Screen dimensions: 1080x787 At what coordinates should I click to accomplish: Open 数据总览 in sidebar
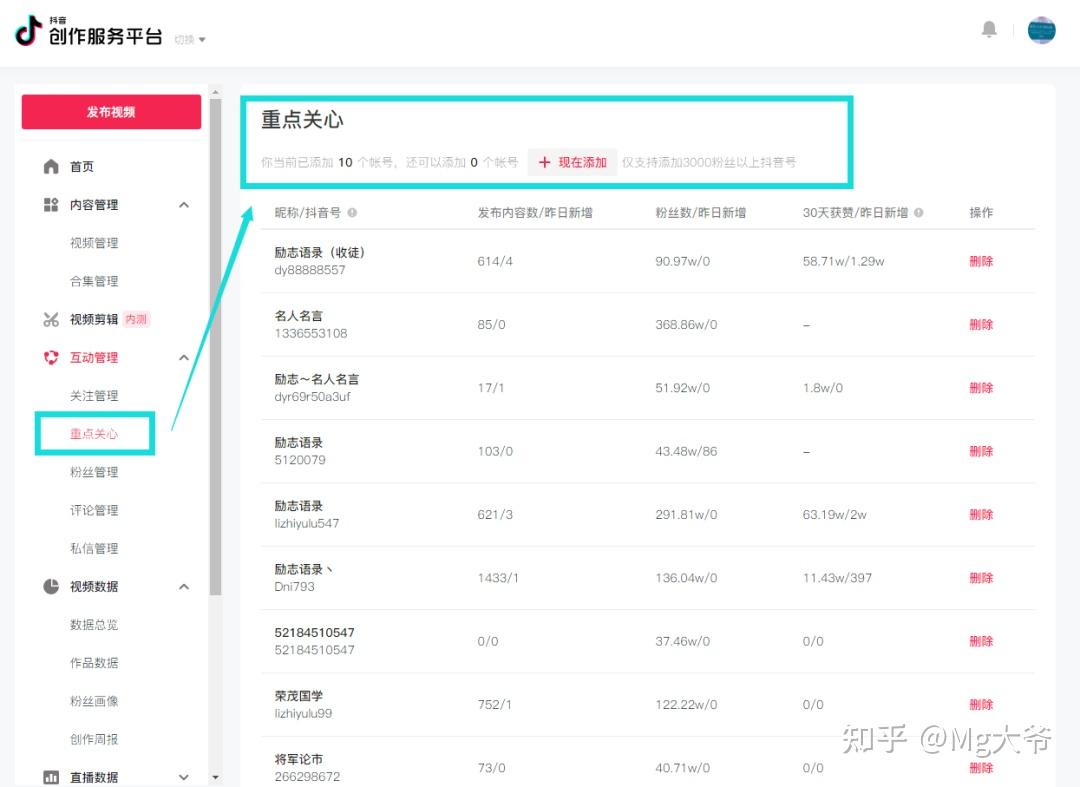[x=94, y=625]
